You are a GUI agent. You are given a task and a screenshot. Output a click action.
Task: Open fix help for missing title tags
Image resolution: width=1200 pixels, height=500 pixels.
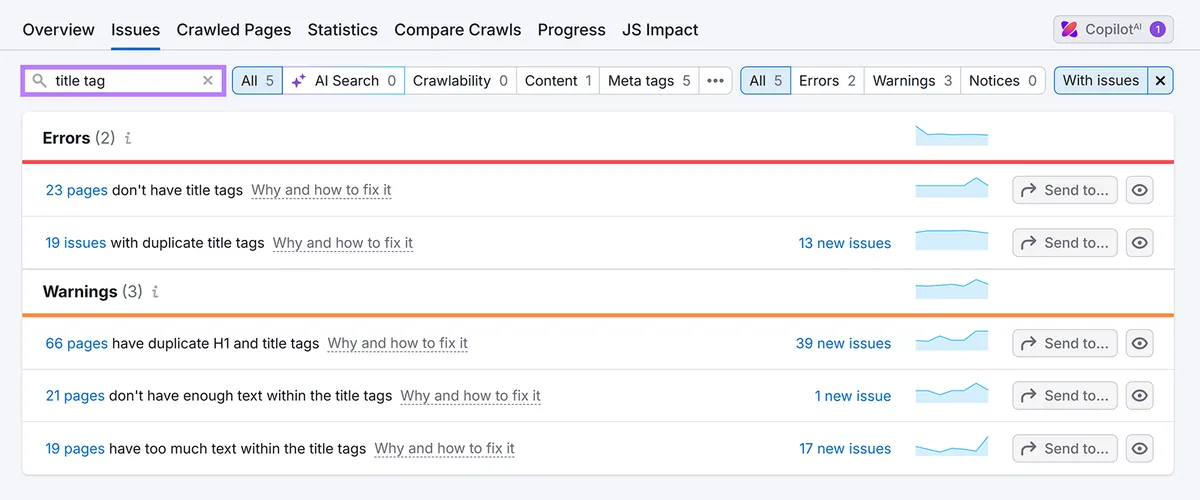321,190
